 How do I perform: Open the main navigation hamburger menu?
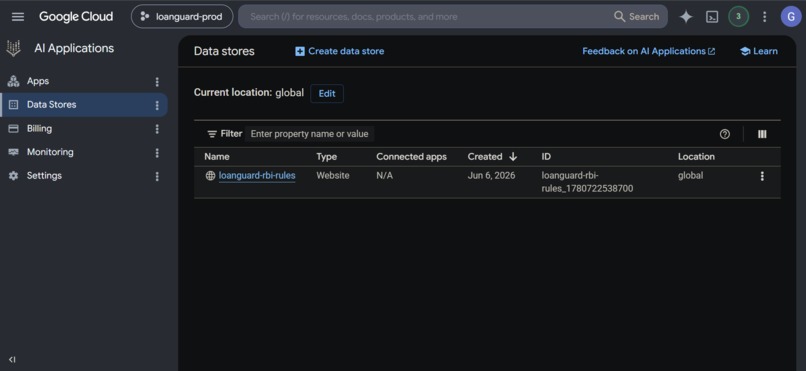(x=17, y=17)
